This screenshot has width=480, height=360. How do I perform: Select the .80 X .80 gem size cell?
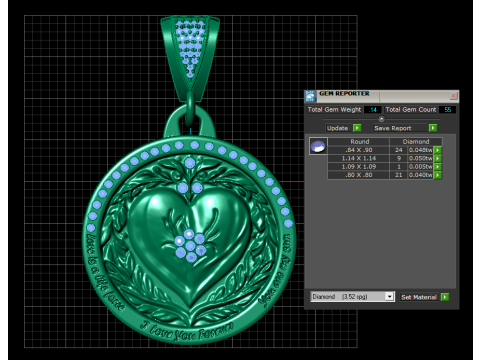click(x=359, y=175)
